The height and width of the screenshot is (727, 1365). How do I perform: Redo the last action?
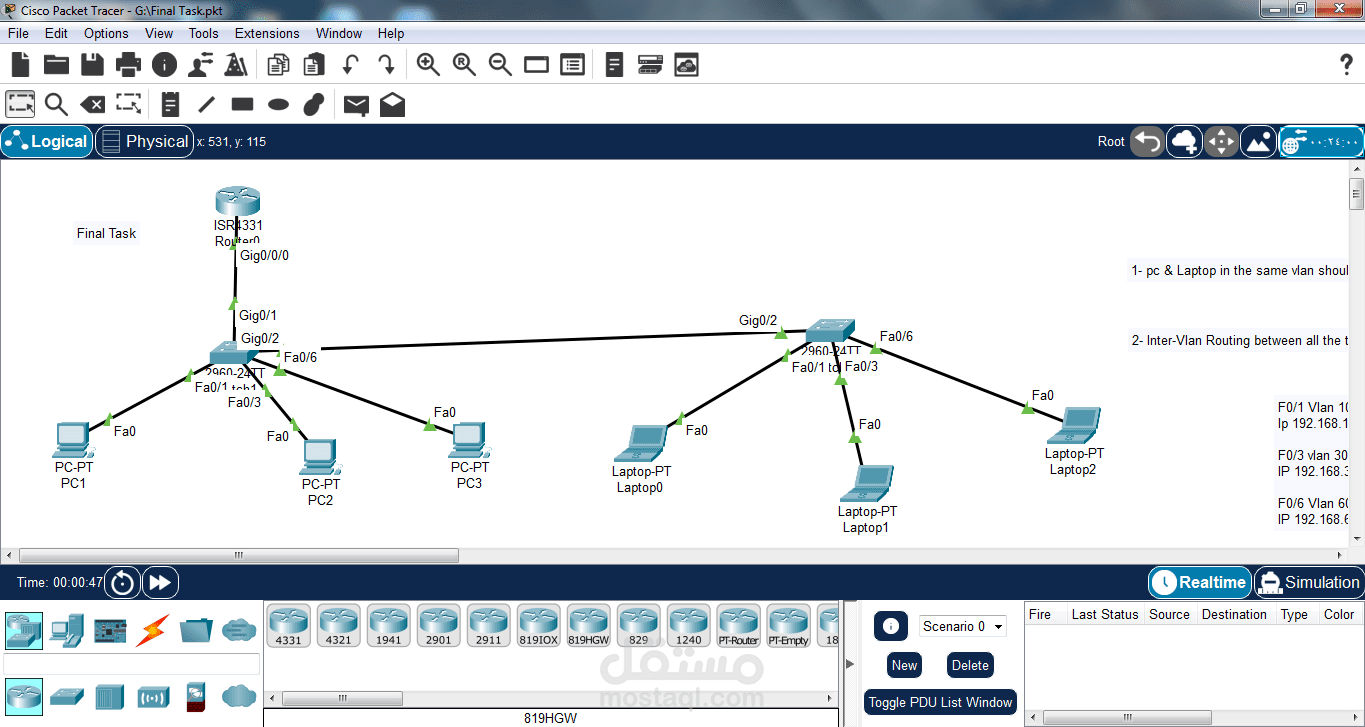click(x=386, y=65)
